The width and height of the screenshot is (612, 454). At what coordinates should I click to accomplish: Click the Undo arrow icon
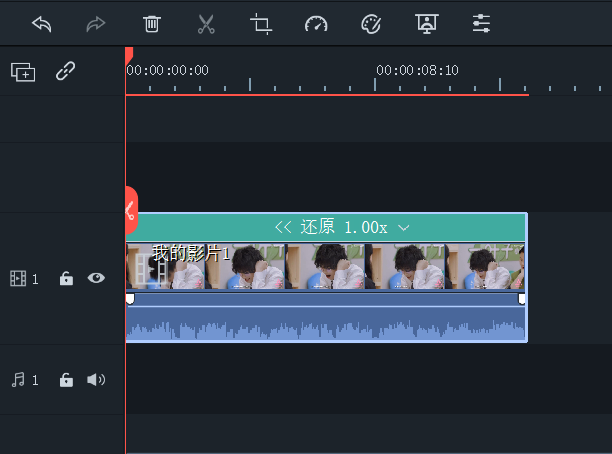click(x=42, y=24)
